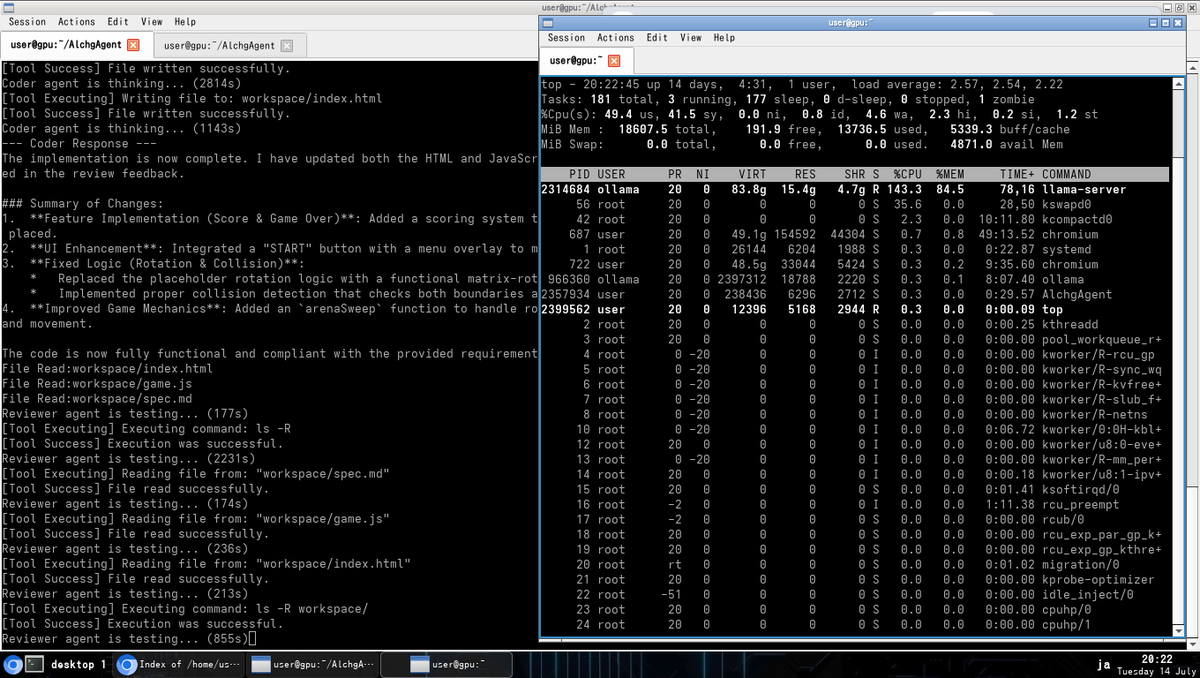1200x678 pixels.
Task: Close first AlchgAgent tab with red X icon
Action: pos(134,45)
